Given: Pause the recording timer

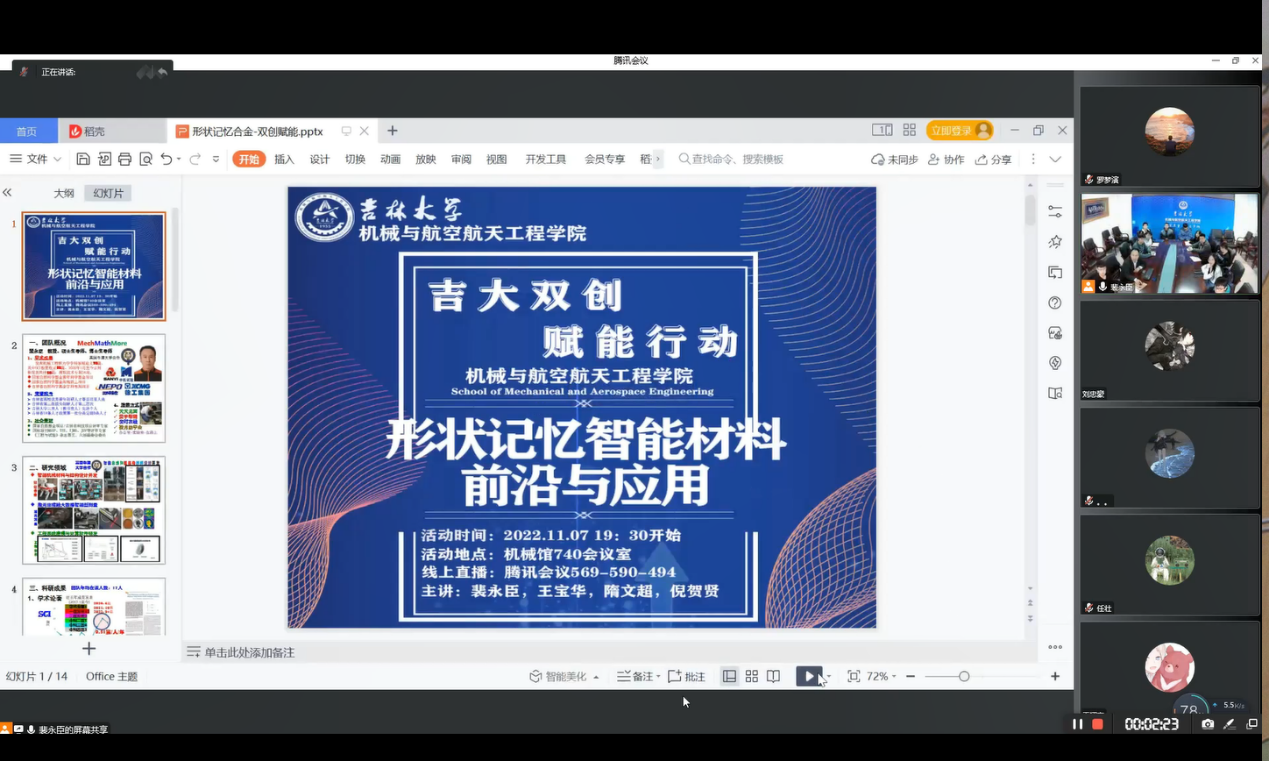Looking at the screenshot, I should pos(1077,724).
